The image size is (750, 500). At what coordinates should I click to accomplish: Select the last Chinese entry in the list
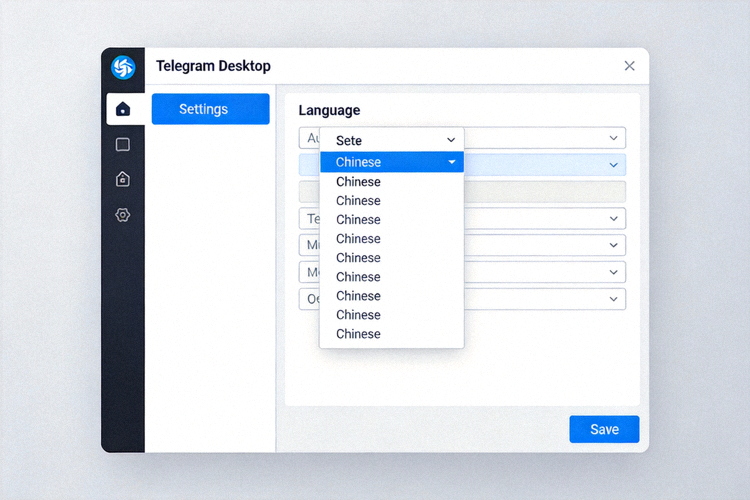click(x=358, y=334)
